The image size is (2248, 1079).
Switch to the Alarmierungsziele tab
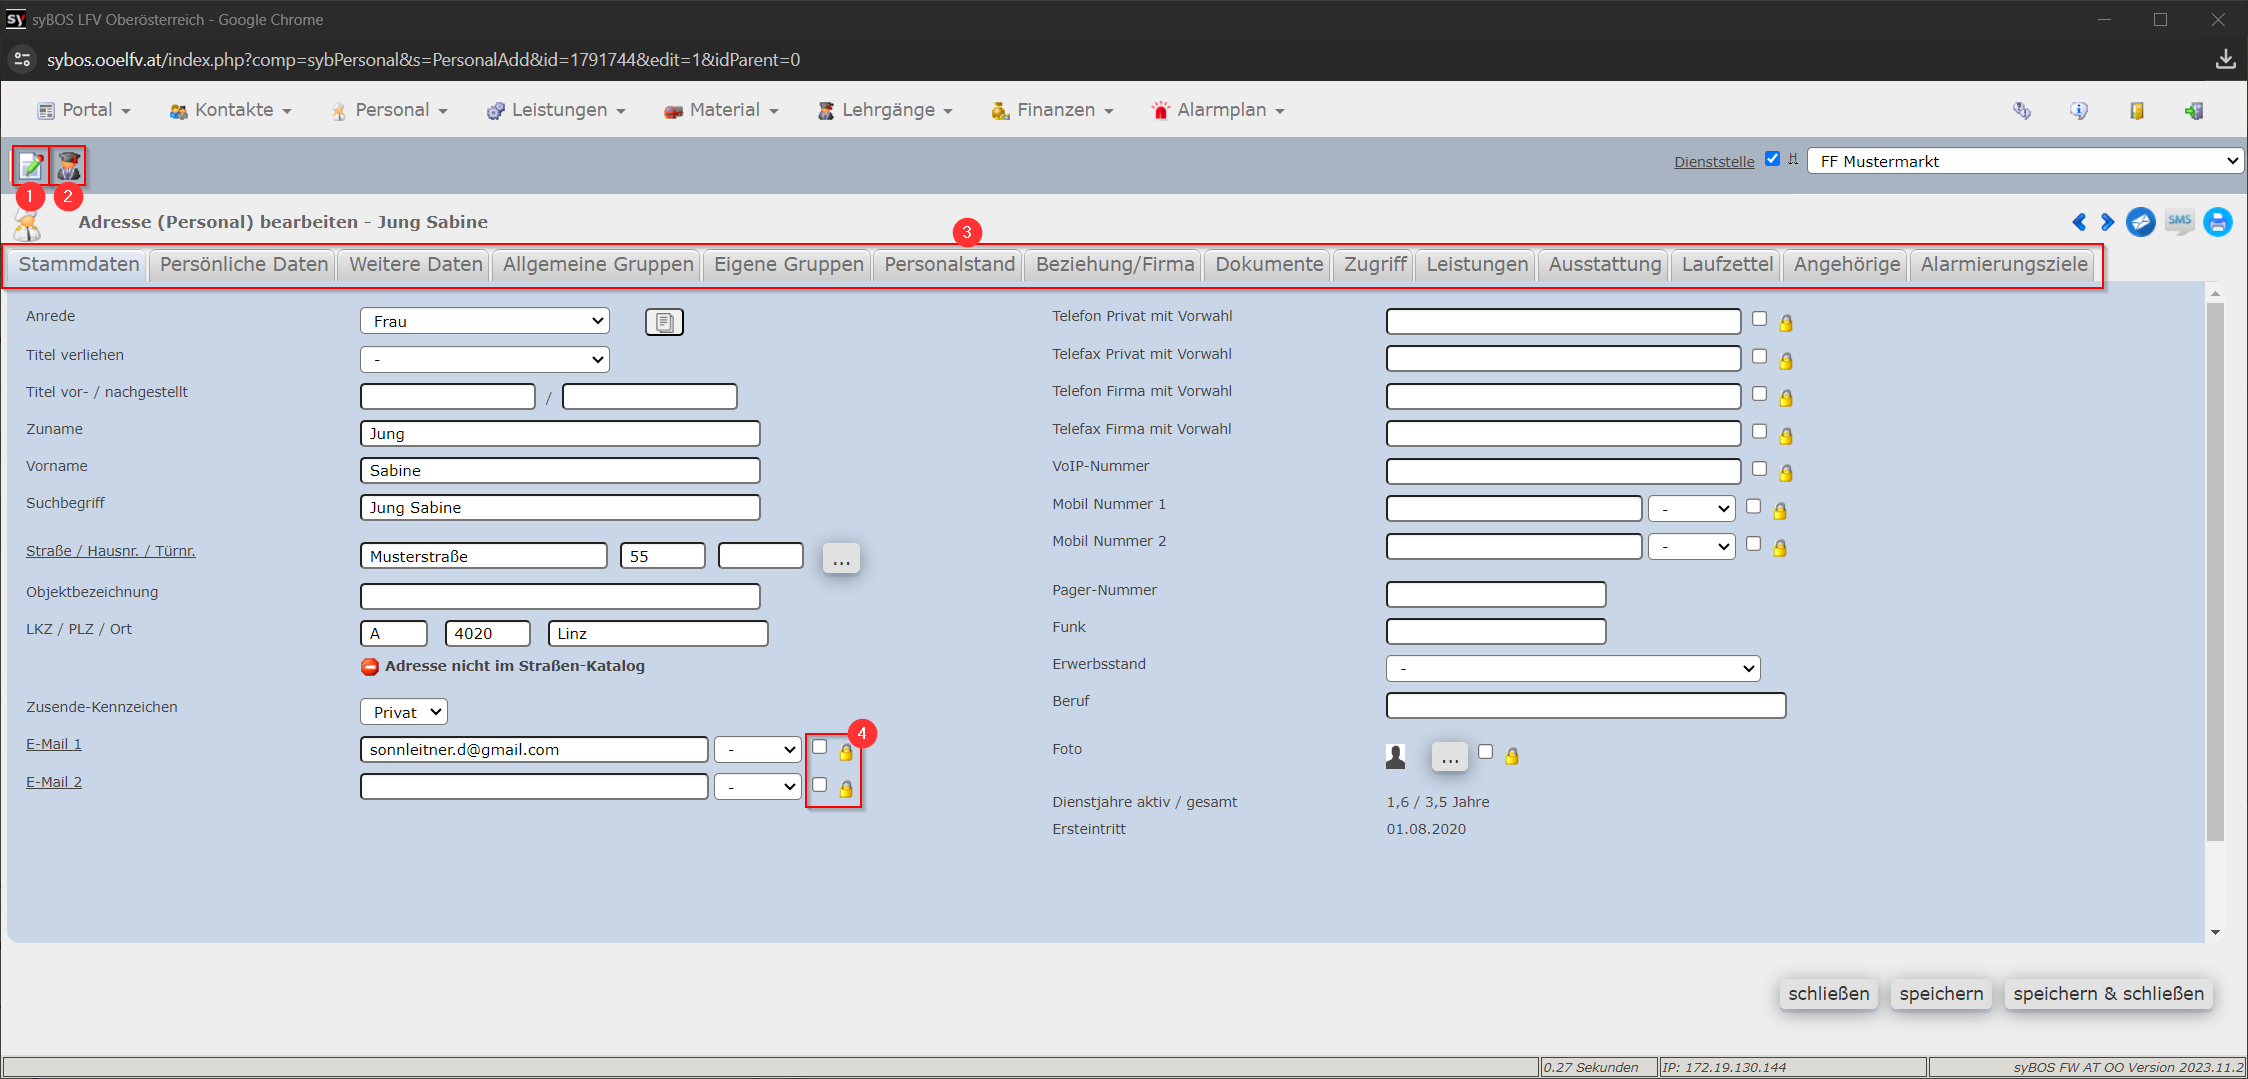2004,265
